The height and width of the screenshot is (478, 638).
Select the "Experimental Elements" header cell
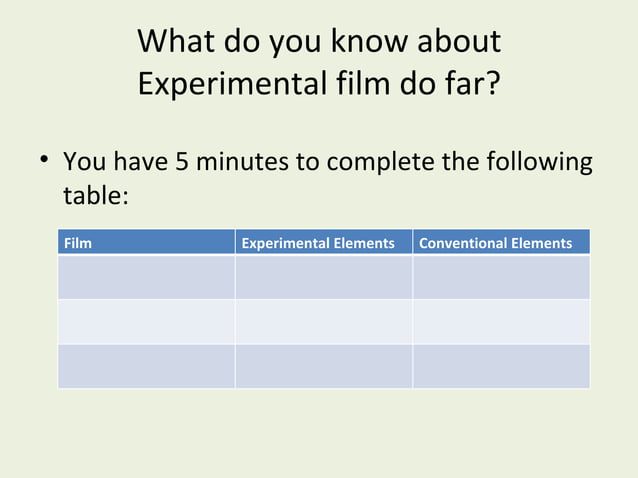(x=323, y=243)
